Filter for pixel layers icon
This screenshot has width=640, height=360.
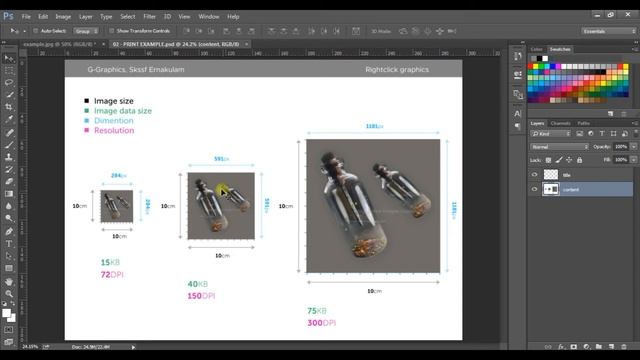coord(580,133)
